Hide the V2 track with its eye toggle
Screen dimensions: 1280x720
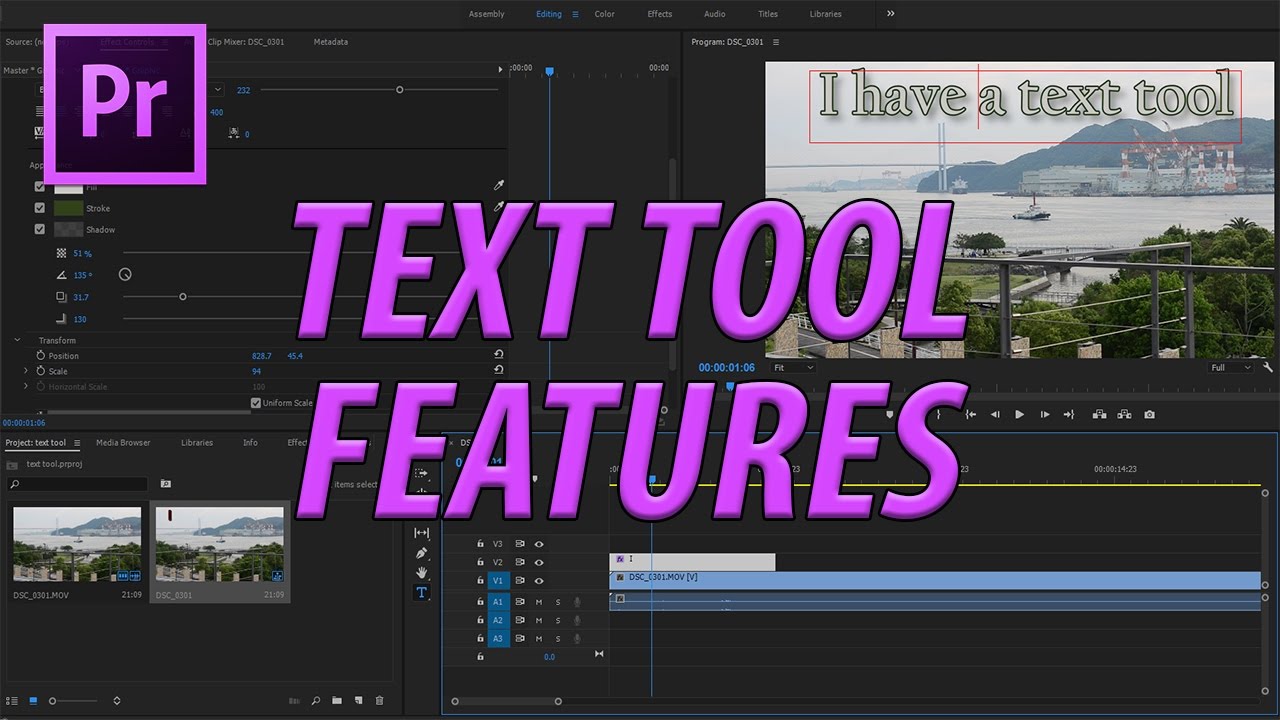(x=538, y=562)
